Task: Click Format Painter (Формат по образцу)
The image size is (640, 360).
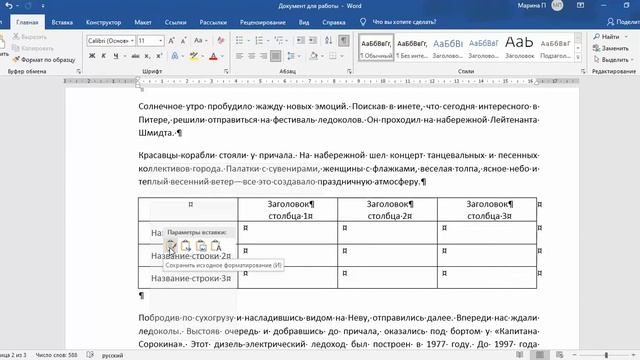Action: (44, 60)
